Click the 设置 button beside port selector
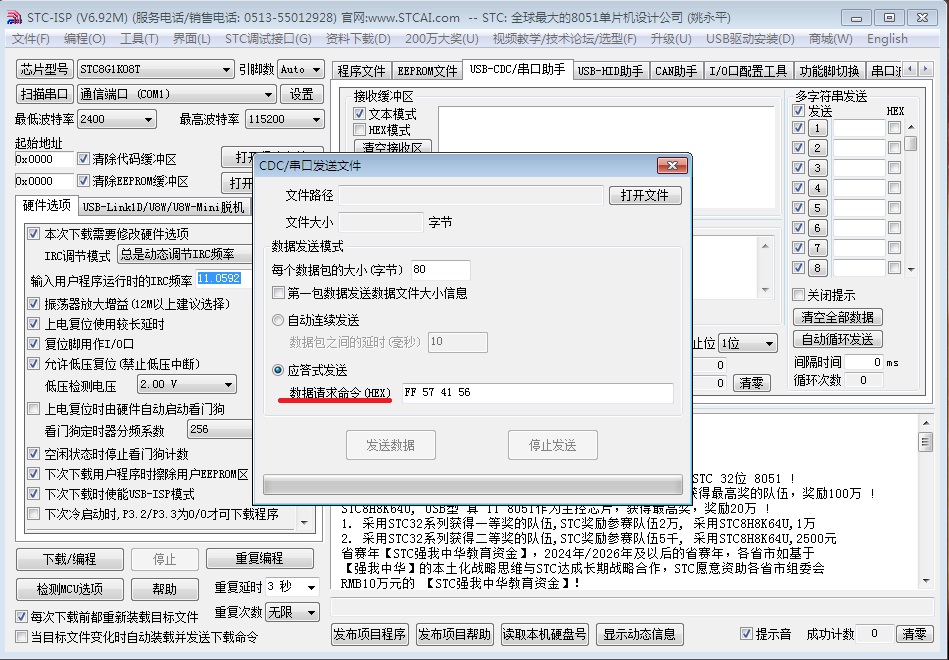This screenshot has height=660, width=949. click(x=301, y=94)
